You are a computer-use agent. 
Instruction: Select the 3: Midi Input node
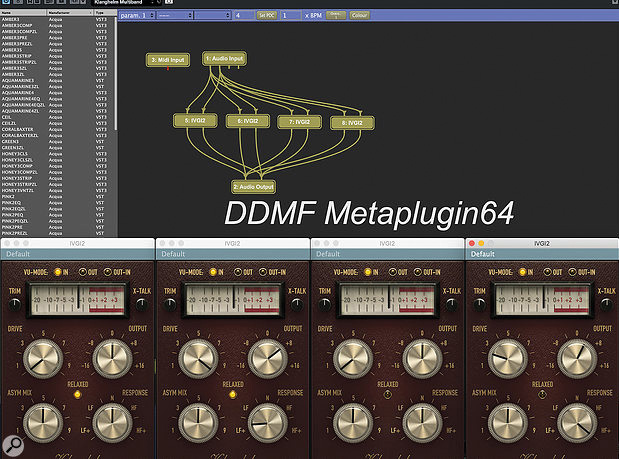[x=168, y=60]
